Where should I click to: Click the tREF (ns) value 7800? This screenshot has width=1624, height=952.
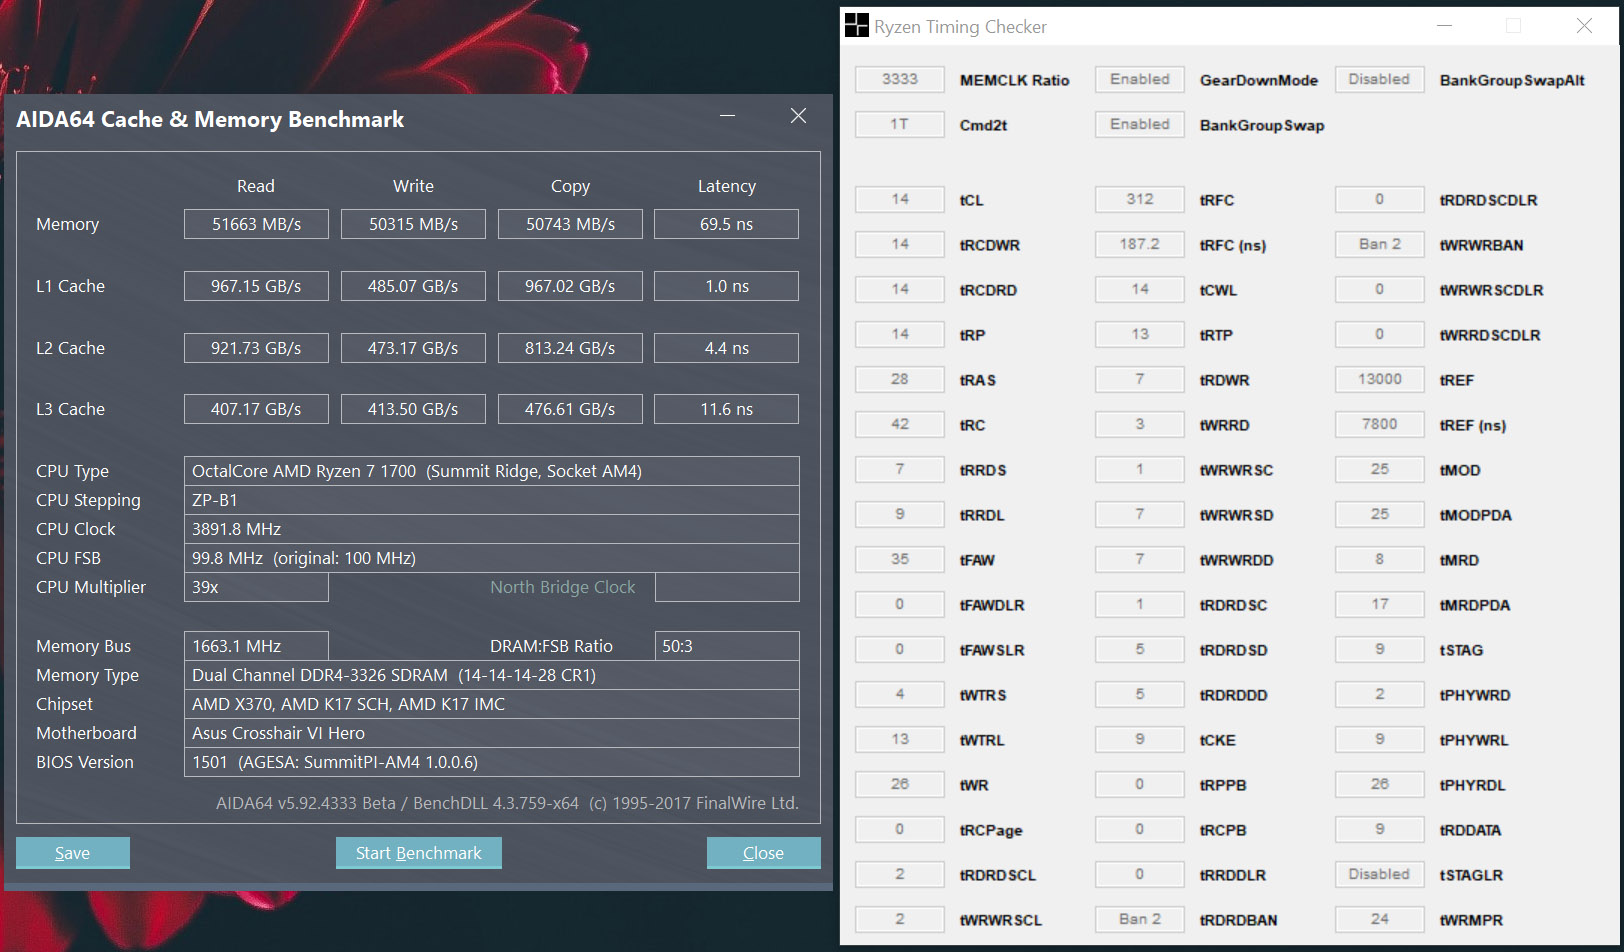tap(1379, 424)
